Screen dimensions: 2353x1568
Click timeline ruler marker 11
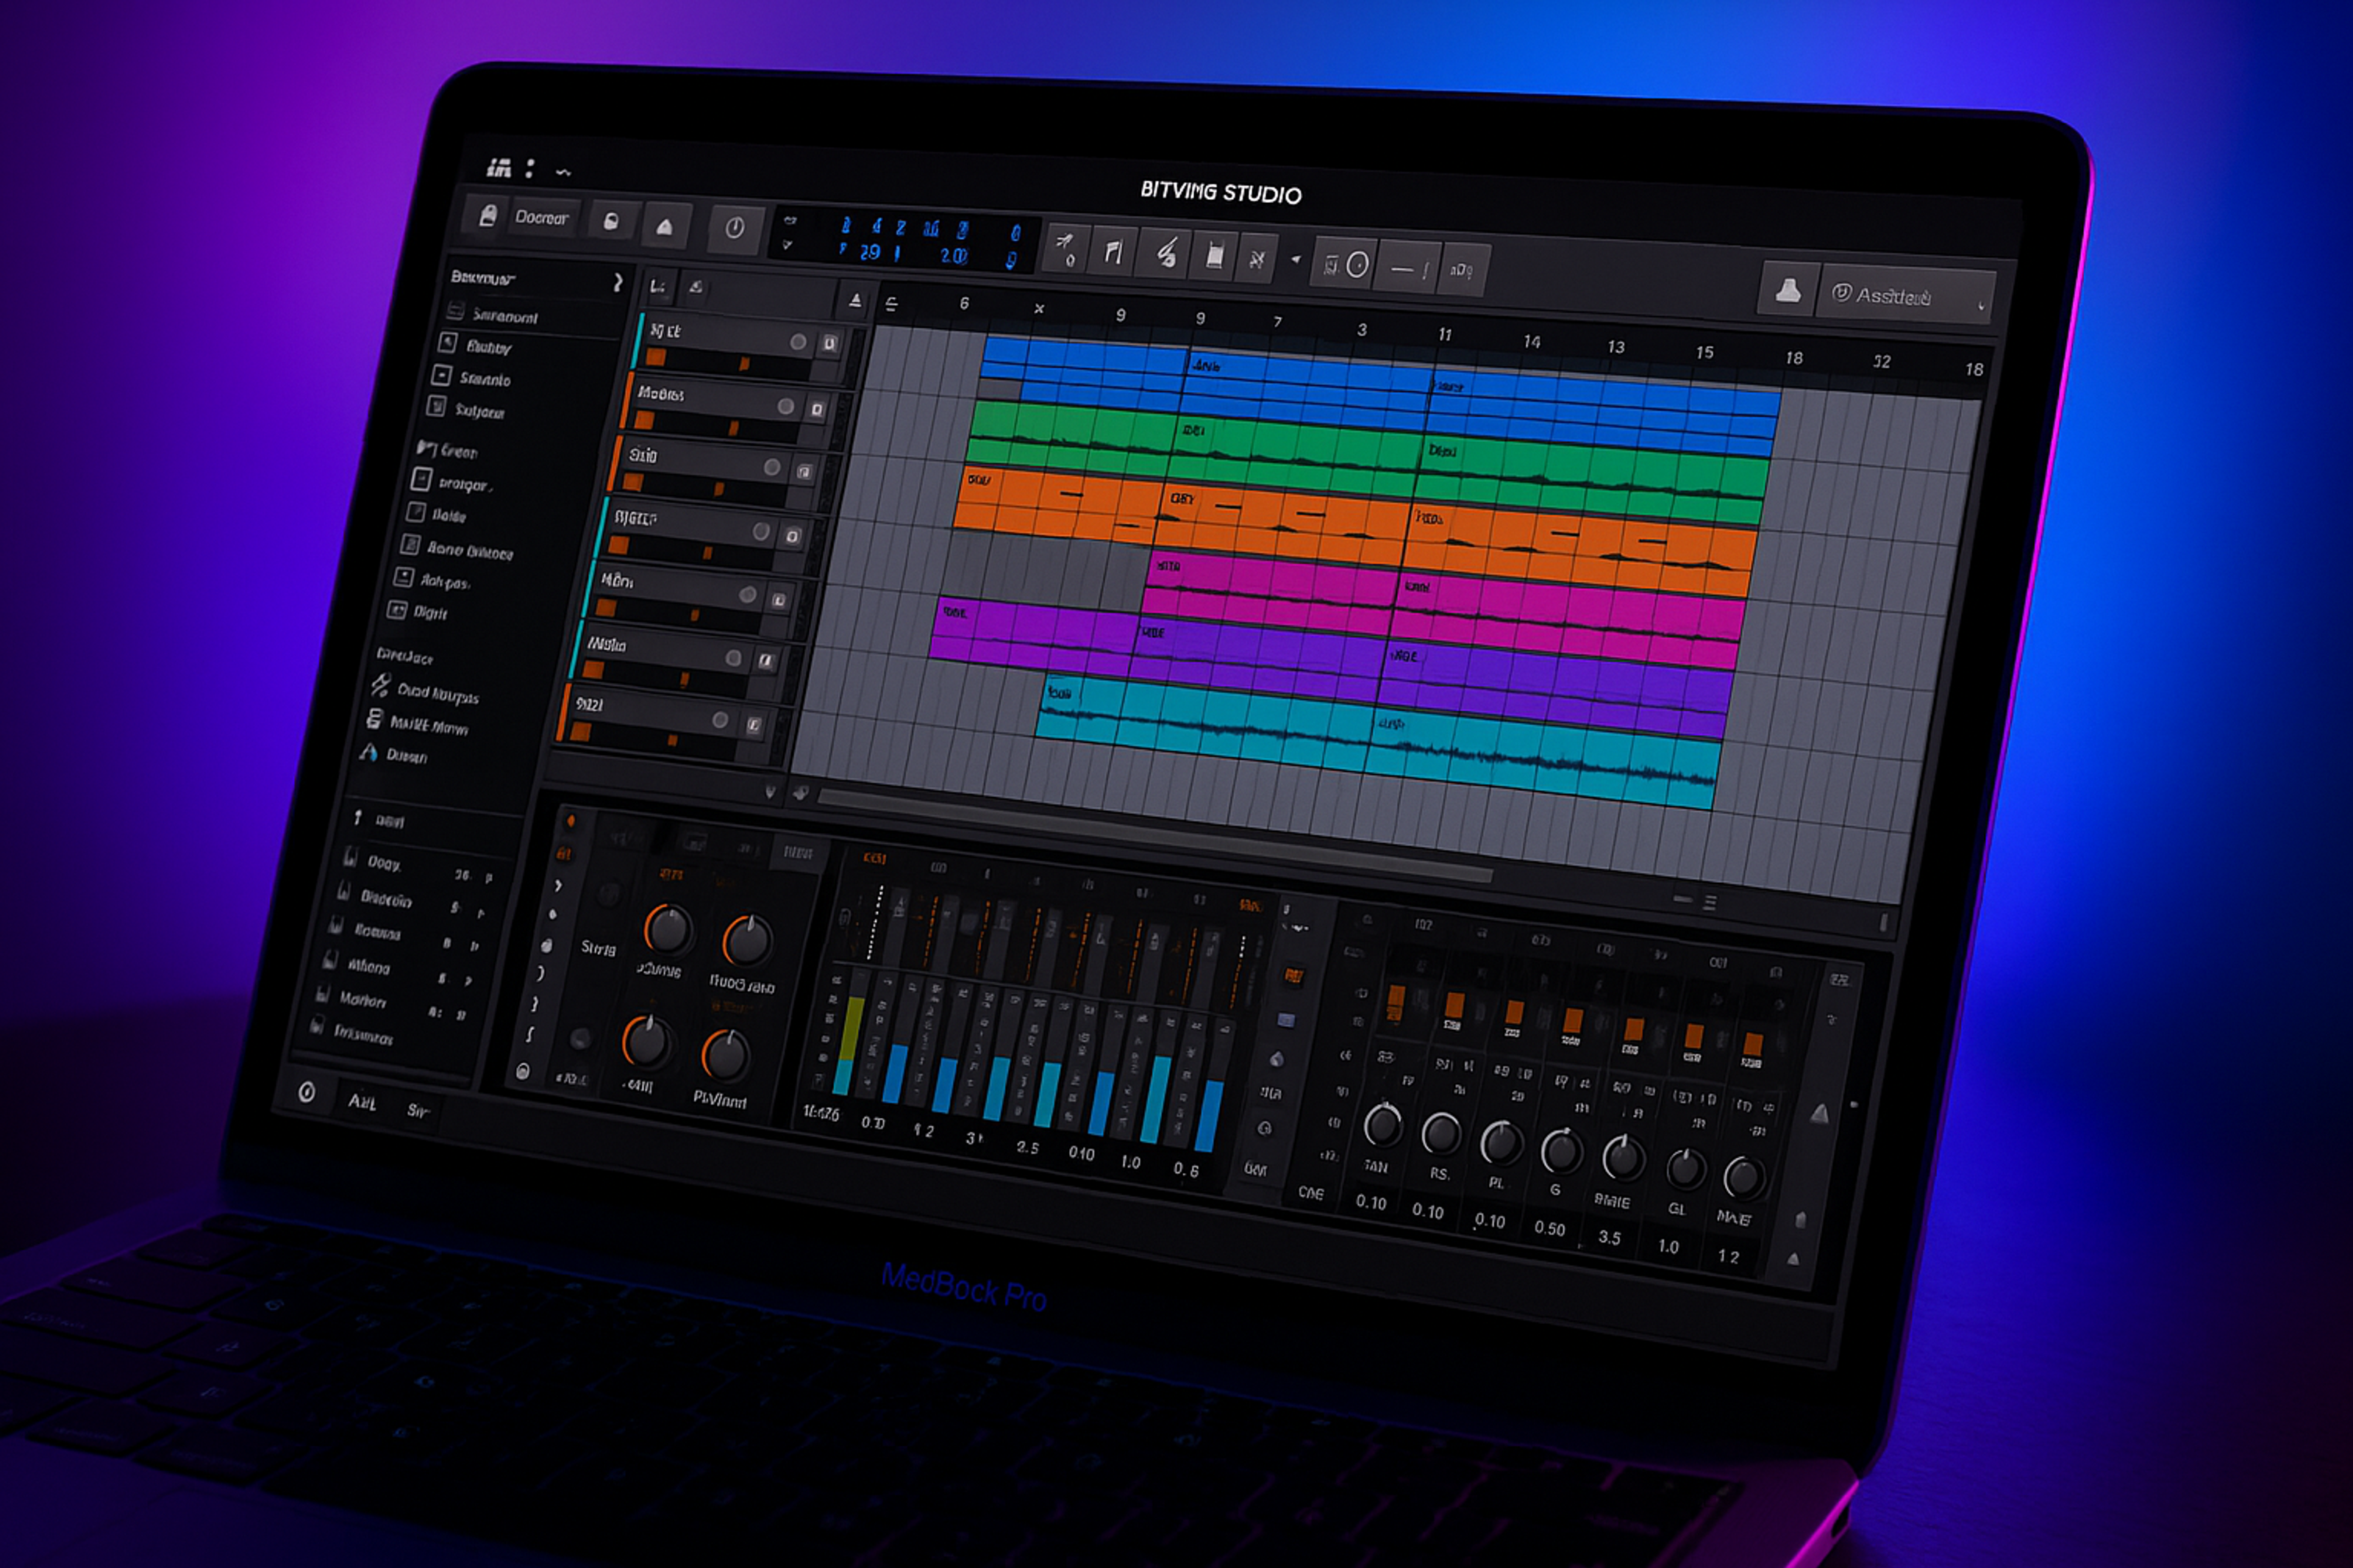(1445, 334)
